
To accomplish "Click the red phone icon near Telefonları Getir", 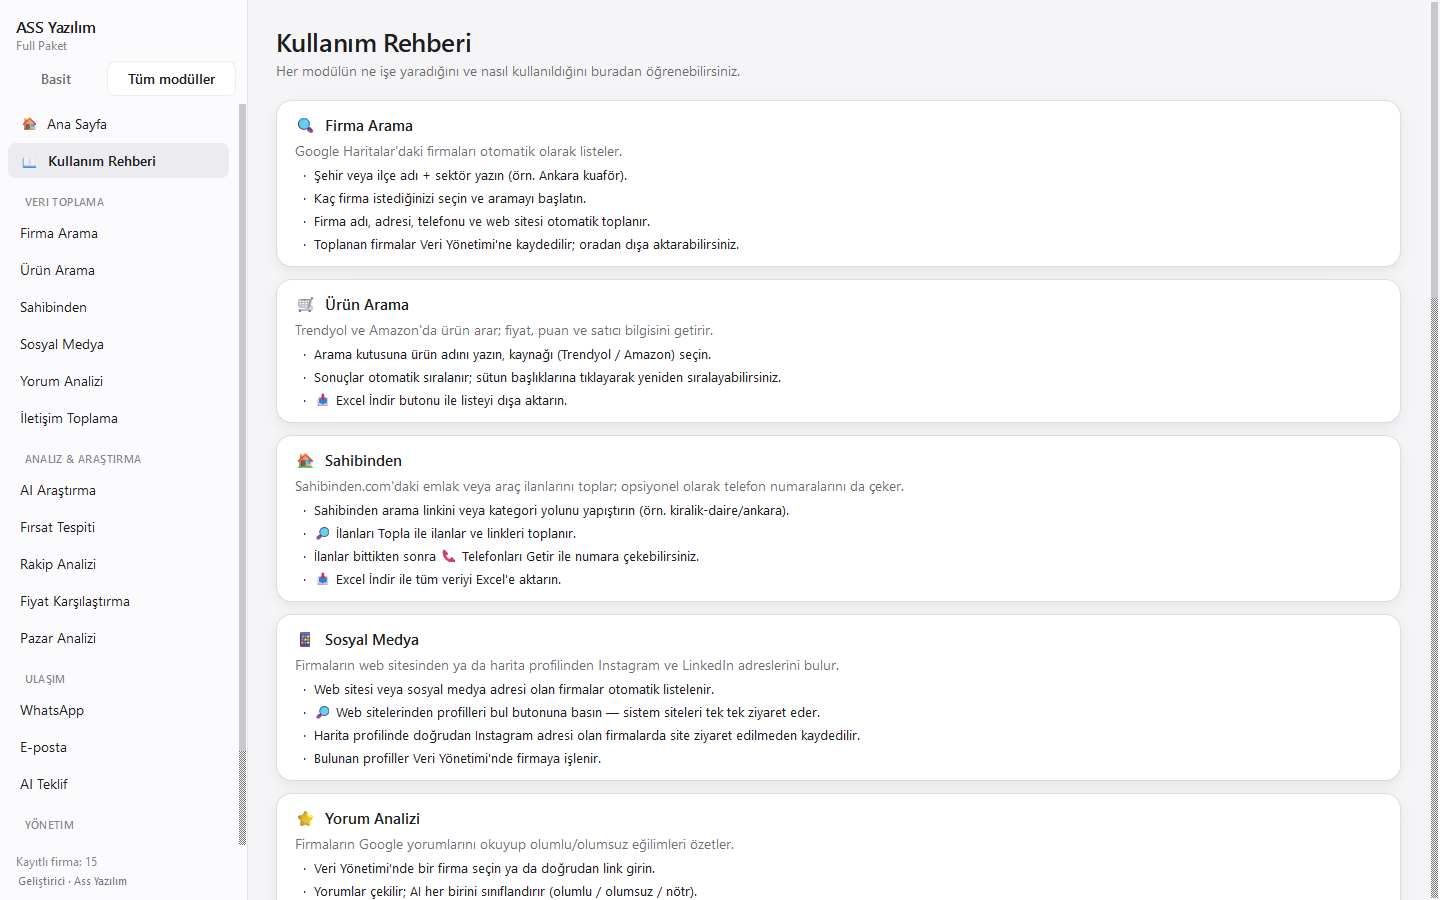I will click(x=449, y=557).
